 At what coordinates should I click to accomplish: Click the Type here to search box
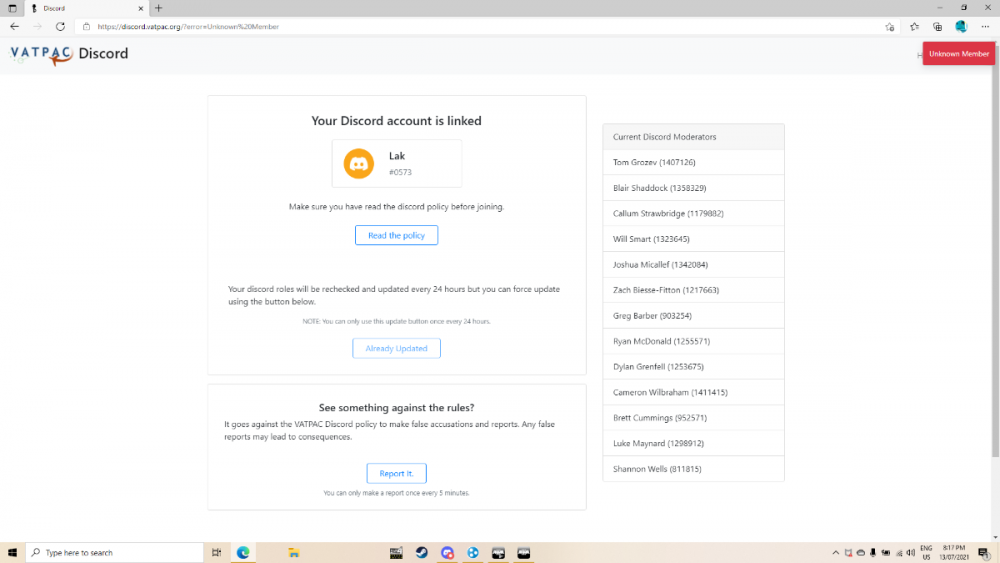[115, 553]
